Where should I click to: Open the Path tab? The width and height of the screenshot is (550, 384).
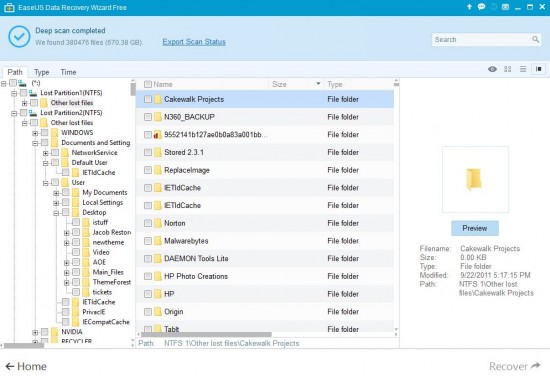(15, 72)
